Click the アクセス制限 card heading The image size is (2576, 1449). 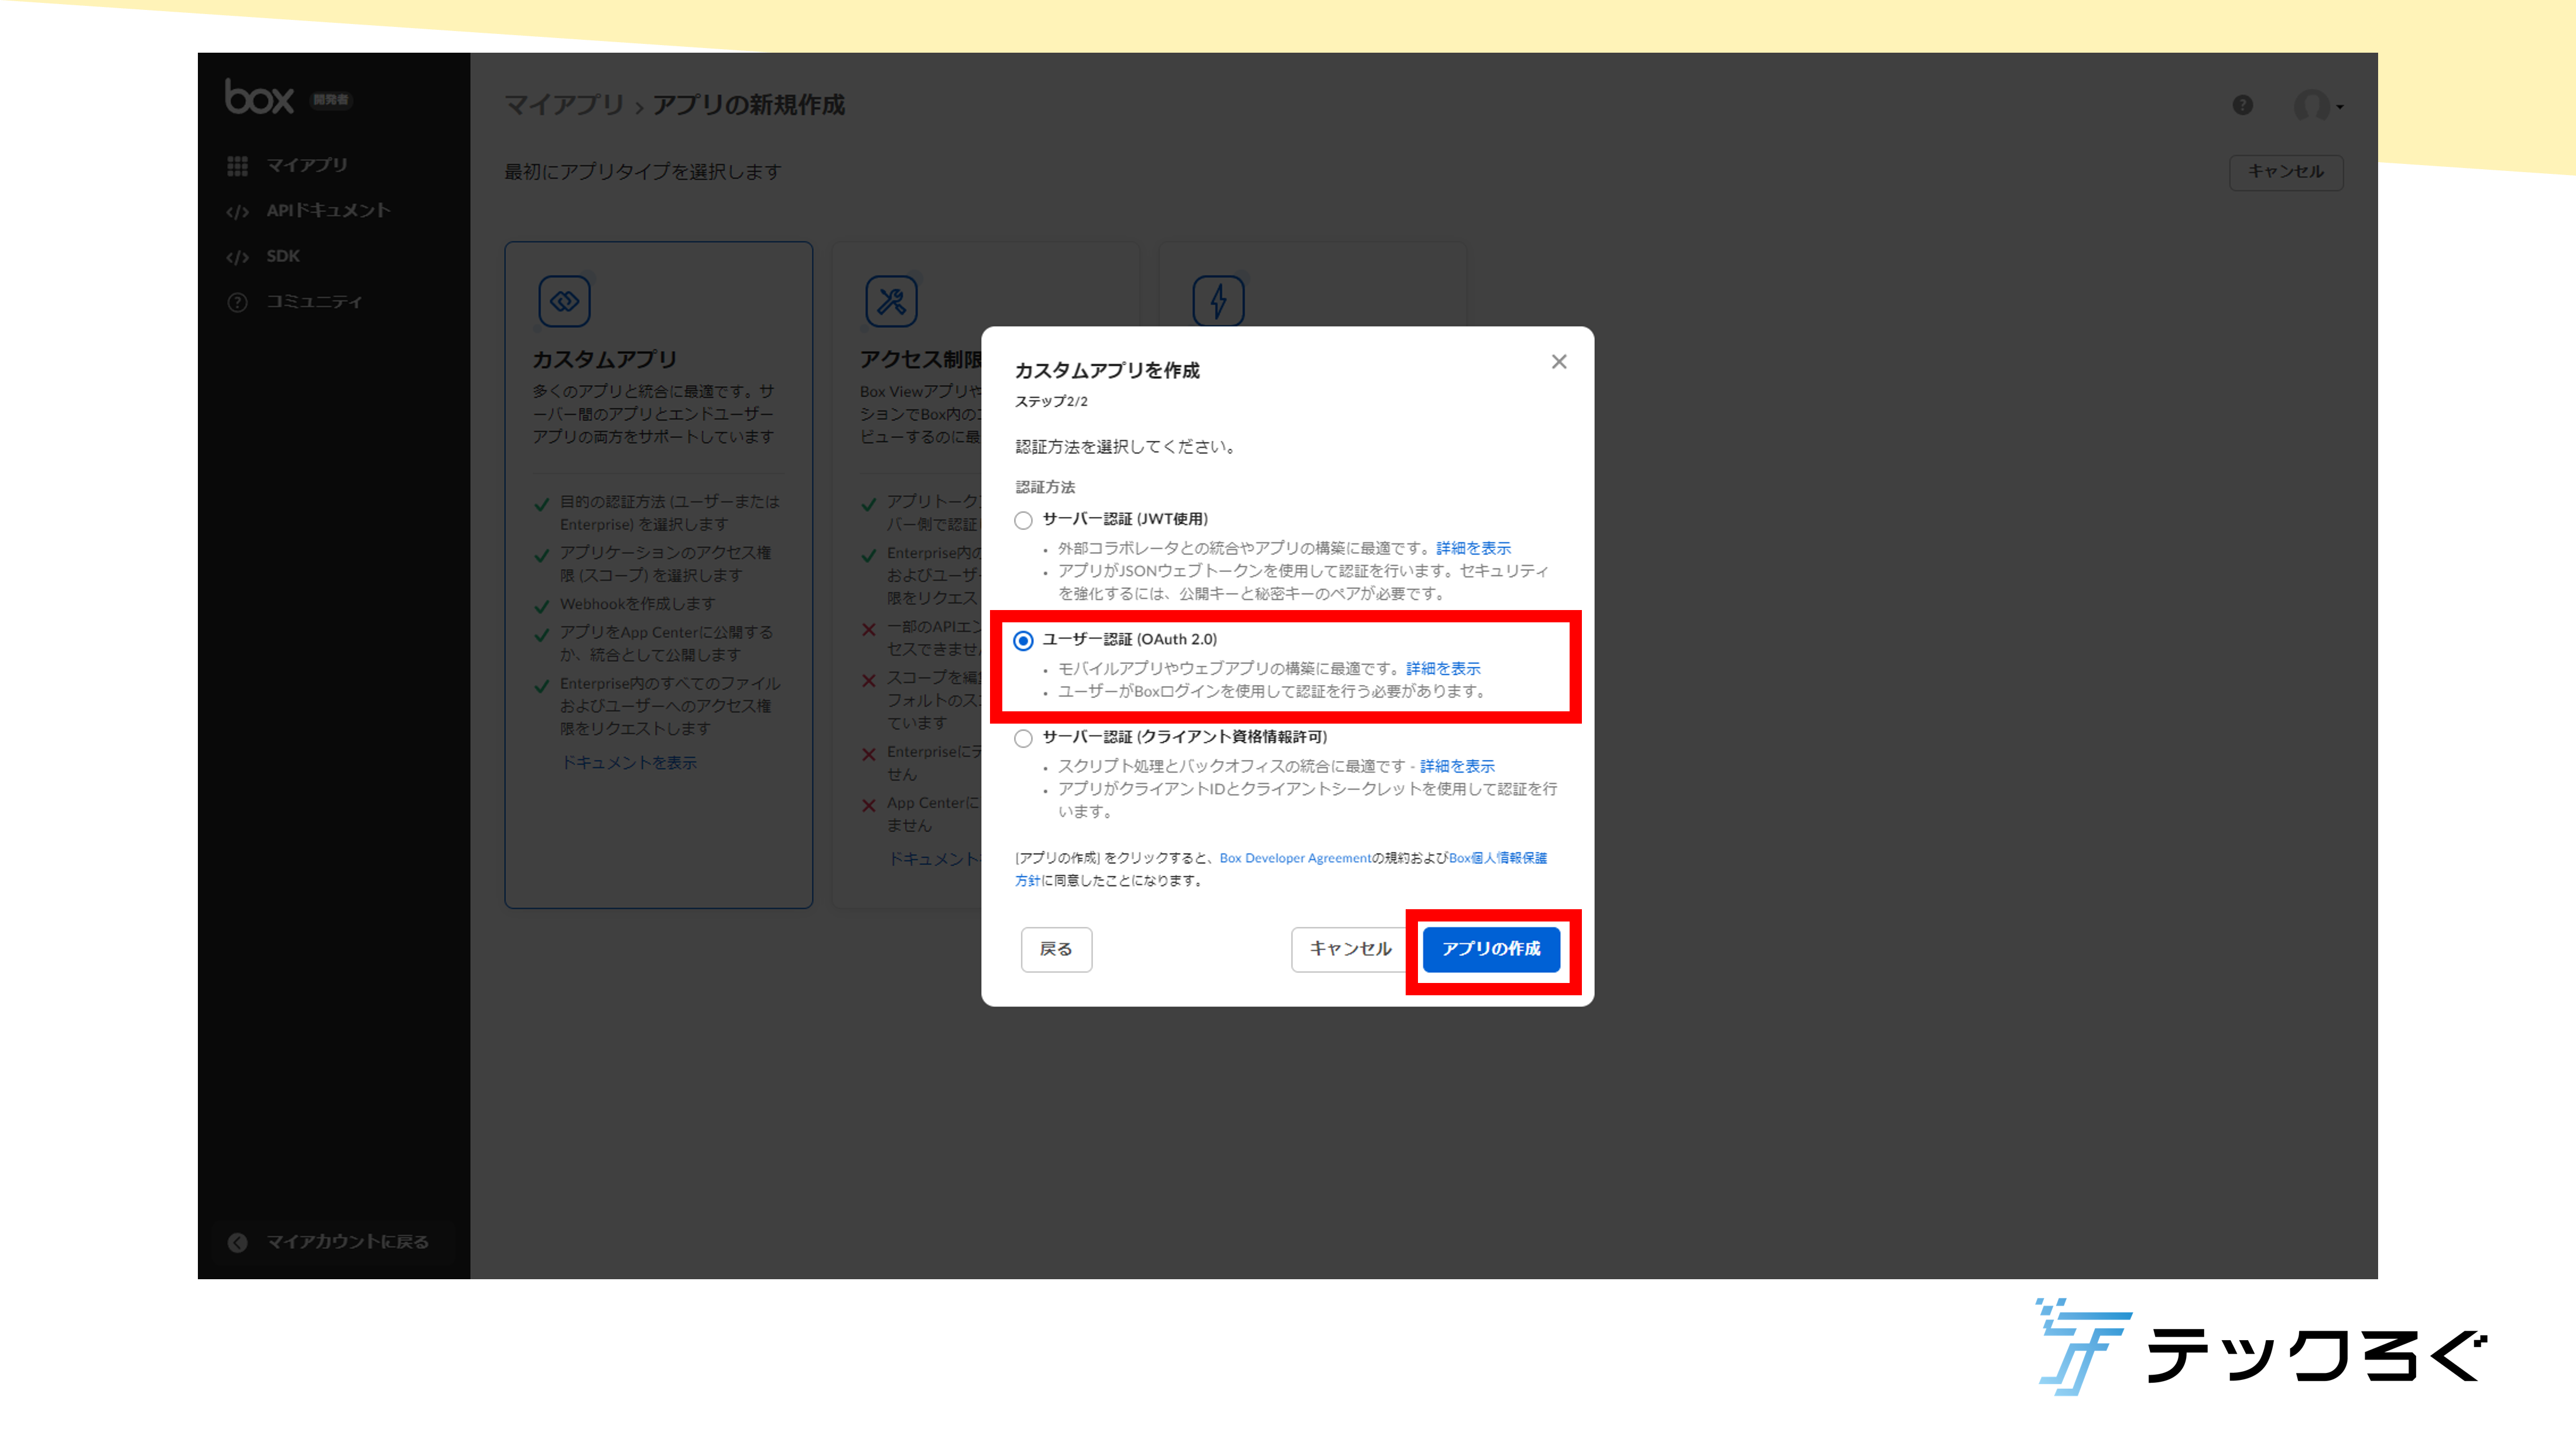pos(921,359)
